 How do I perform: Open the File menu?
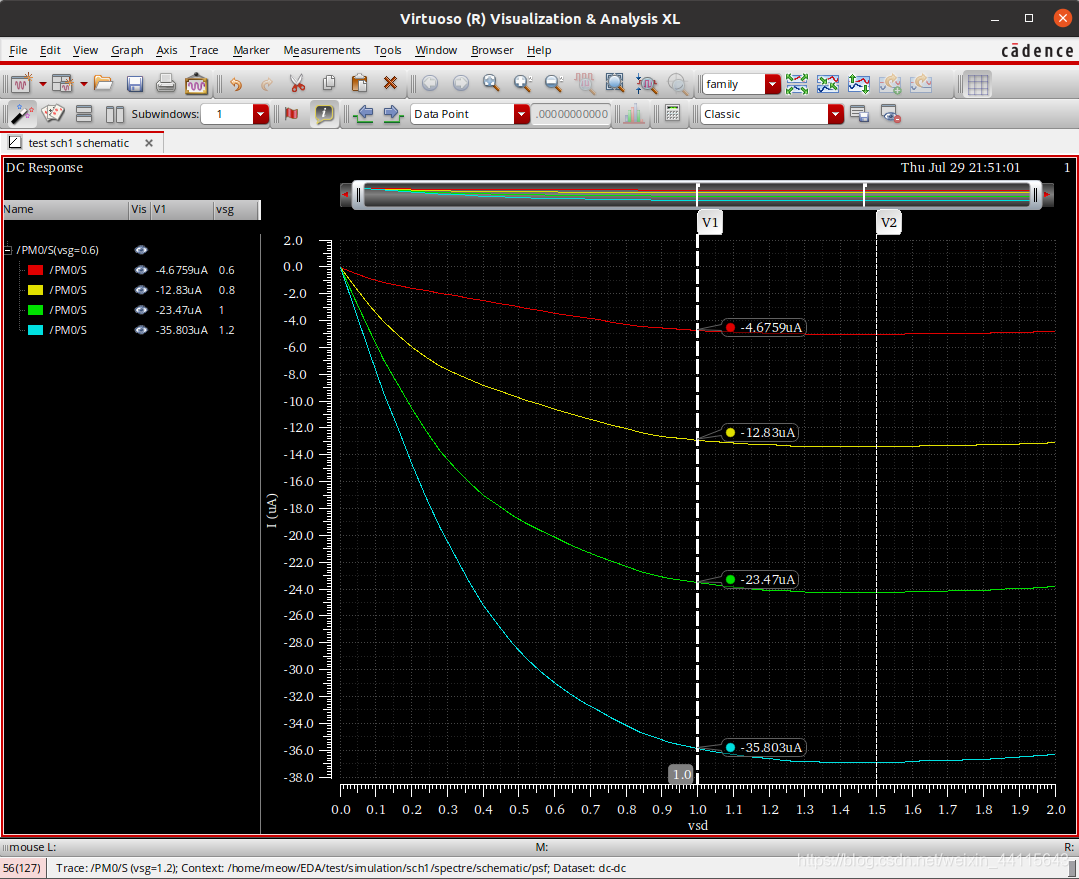point(18,50)
